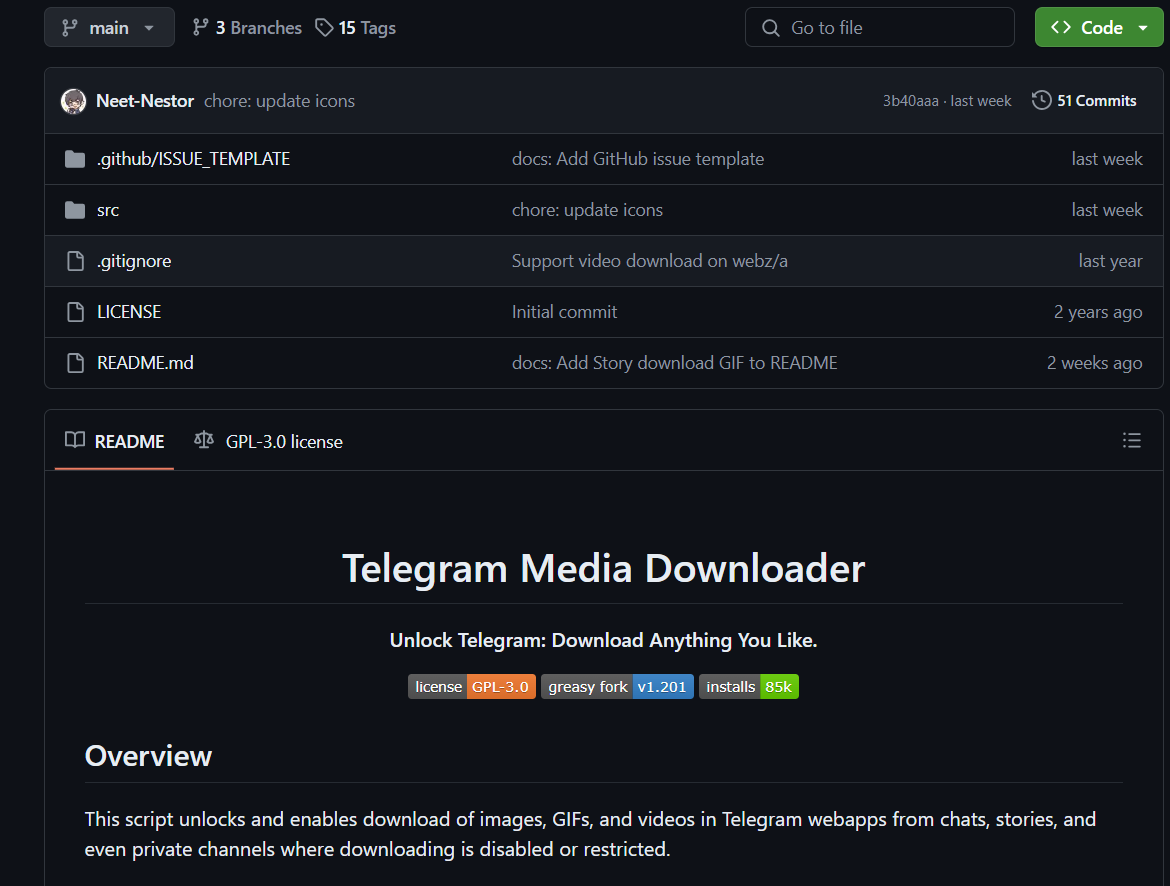Viewport: 1170px width, 886px height.
Task: Click inside the Go to file search box
Action: pos(880,27)
